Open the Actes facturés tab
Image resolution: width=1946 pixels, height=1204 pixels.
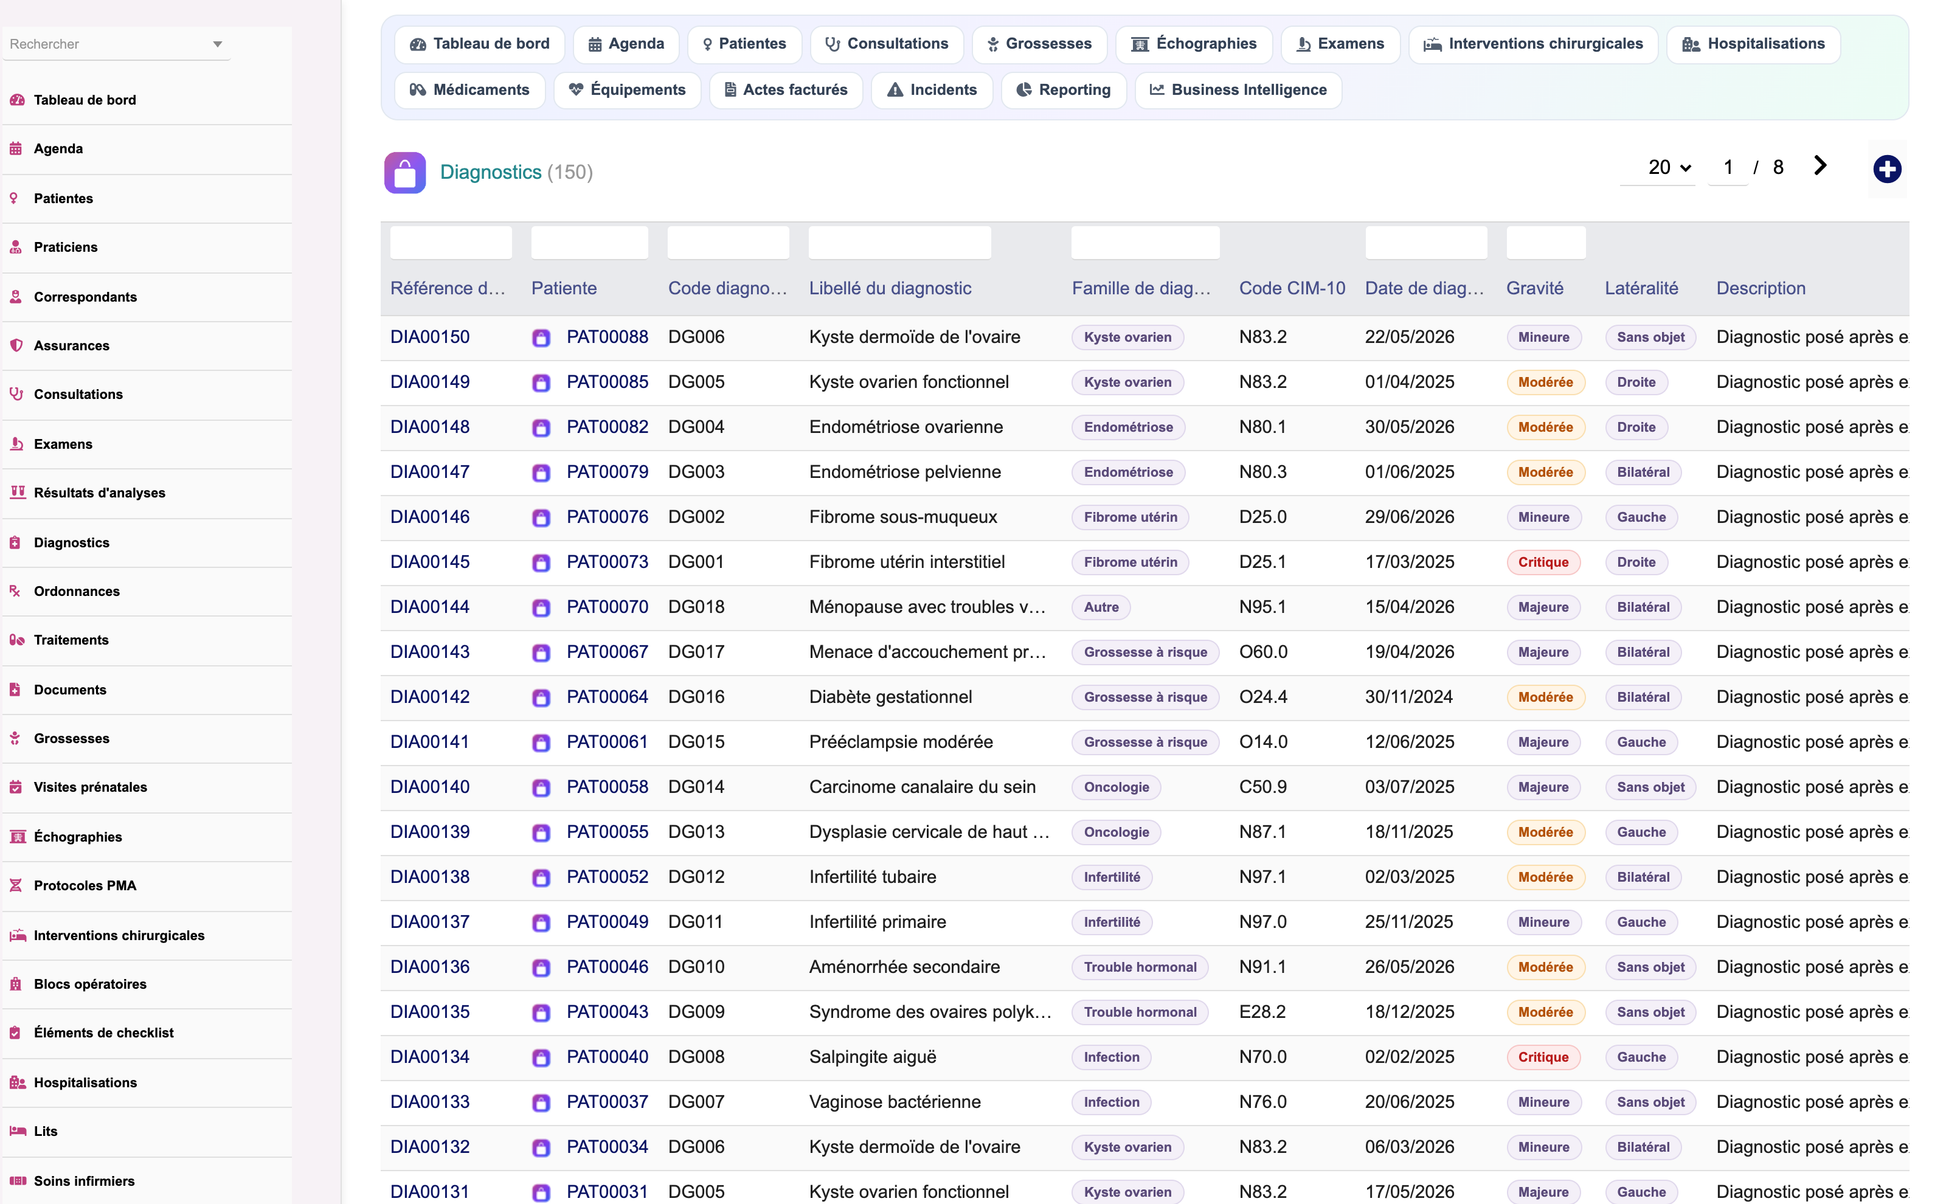(x=786, y=90)
